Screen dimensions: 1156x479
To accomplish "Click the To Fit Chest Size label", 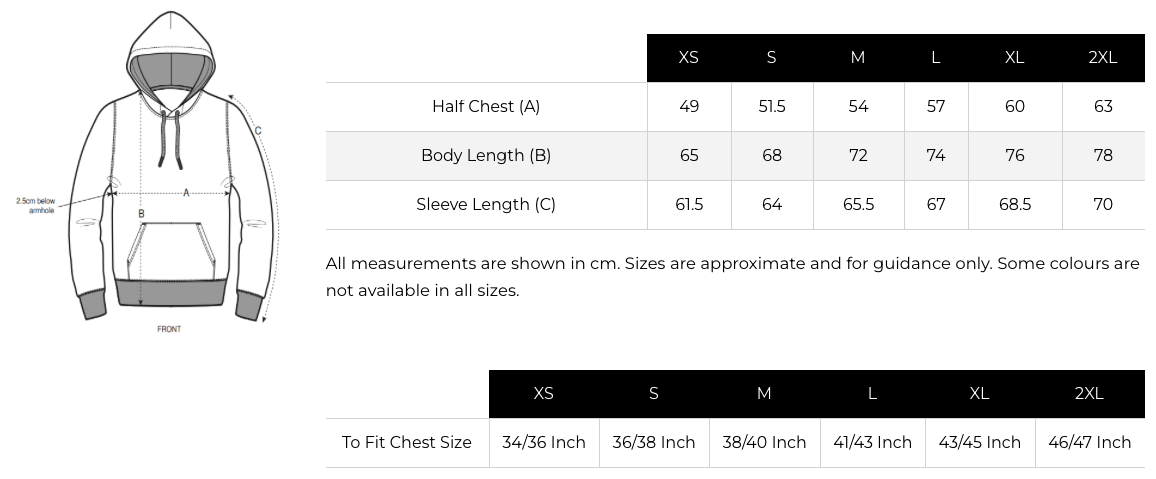I will [407, 442].
